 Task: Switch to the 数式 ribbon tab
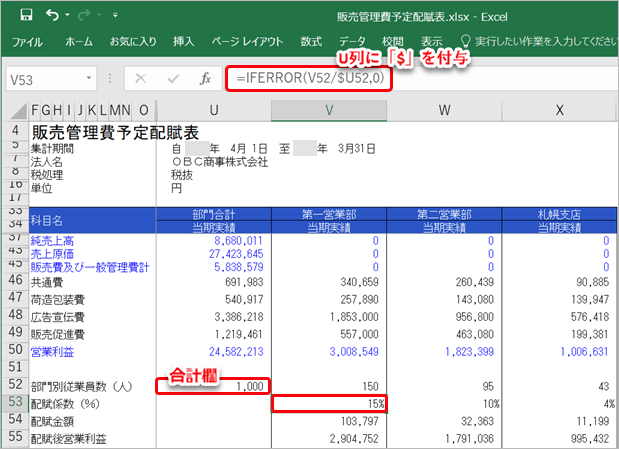311,41
